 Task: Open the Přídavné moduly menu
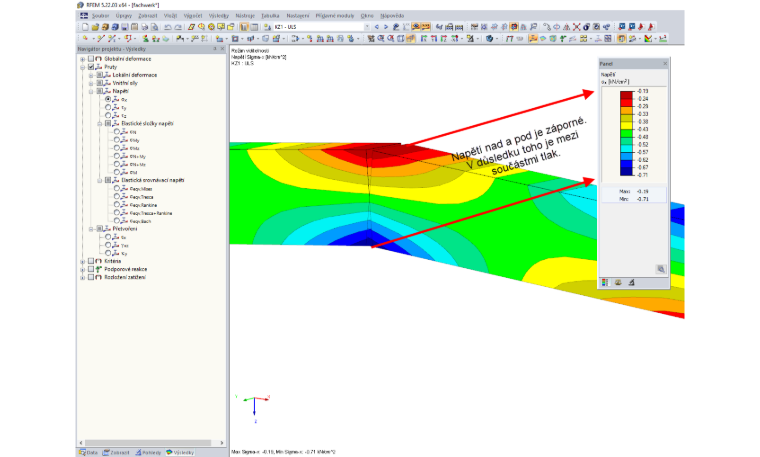click(334, 16)
